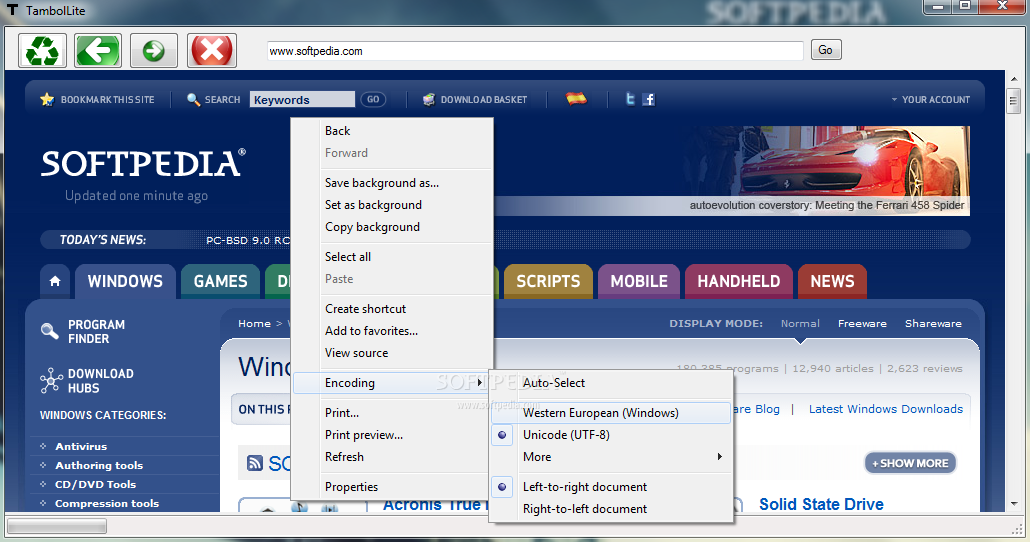Image resolution: width=1030 pixels, height=542 pixels.
Task: Open the Facebook icon link
Action: coord(648,99)
